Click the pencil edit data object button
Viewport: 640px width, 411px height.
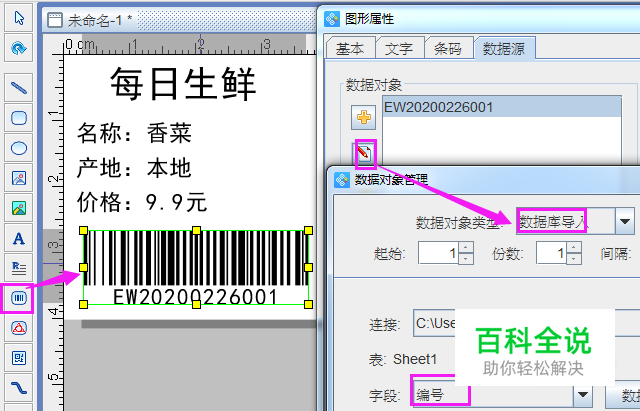coord(363,153)
